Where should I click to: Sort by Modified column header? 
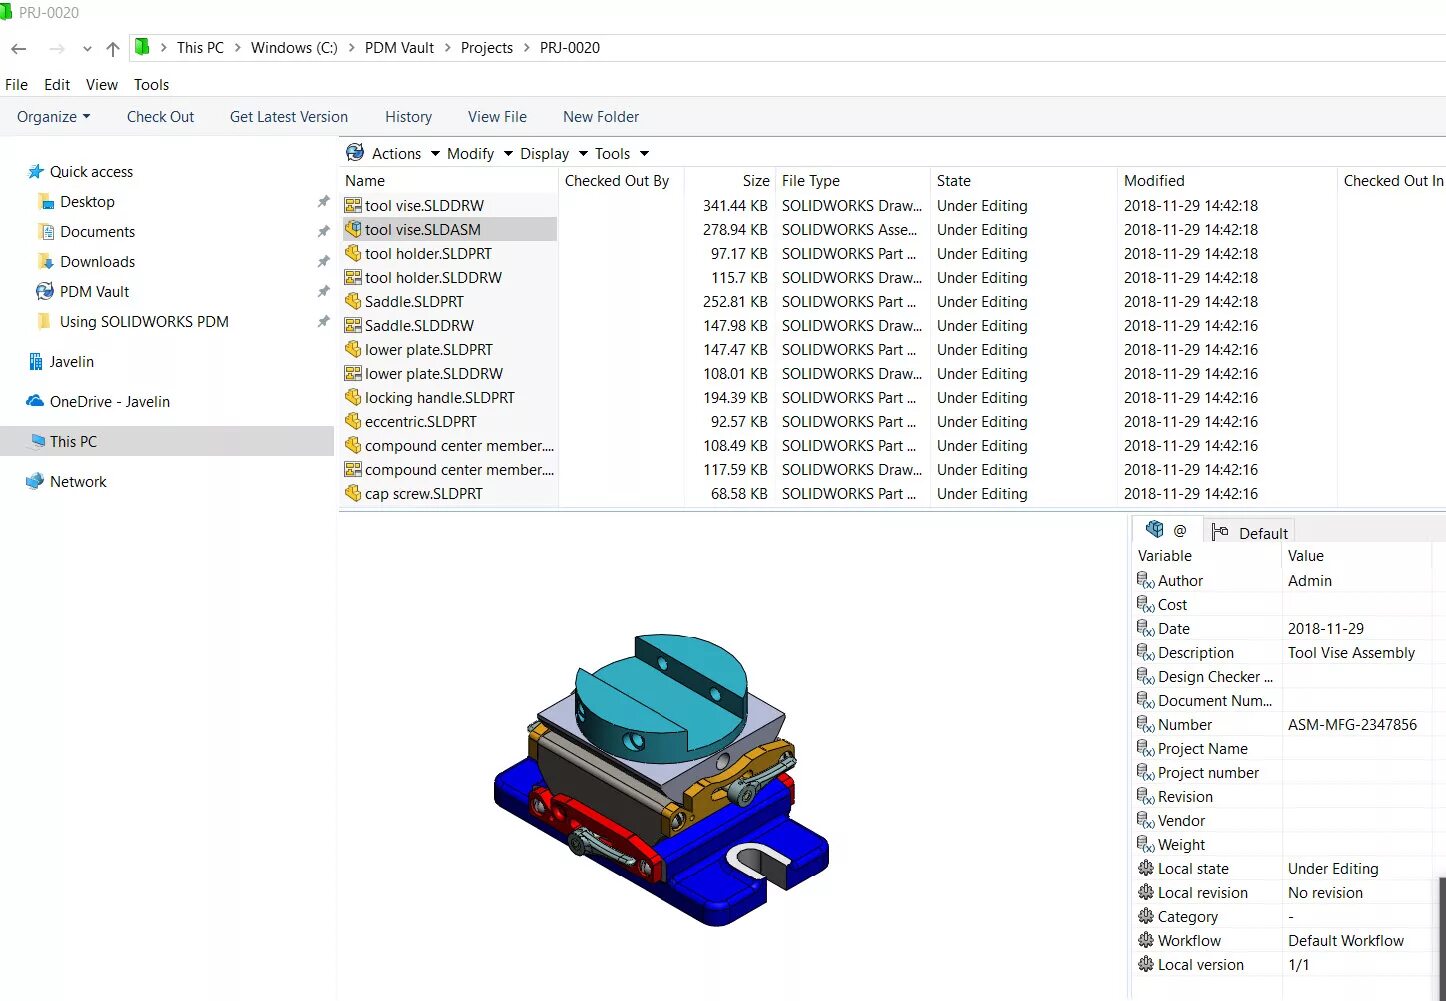(1154, 180)
